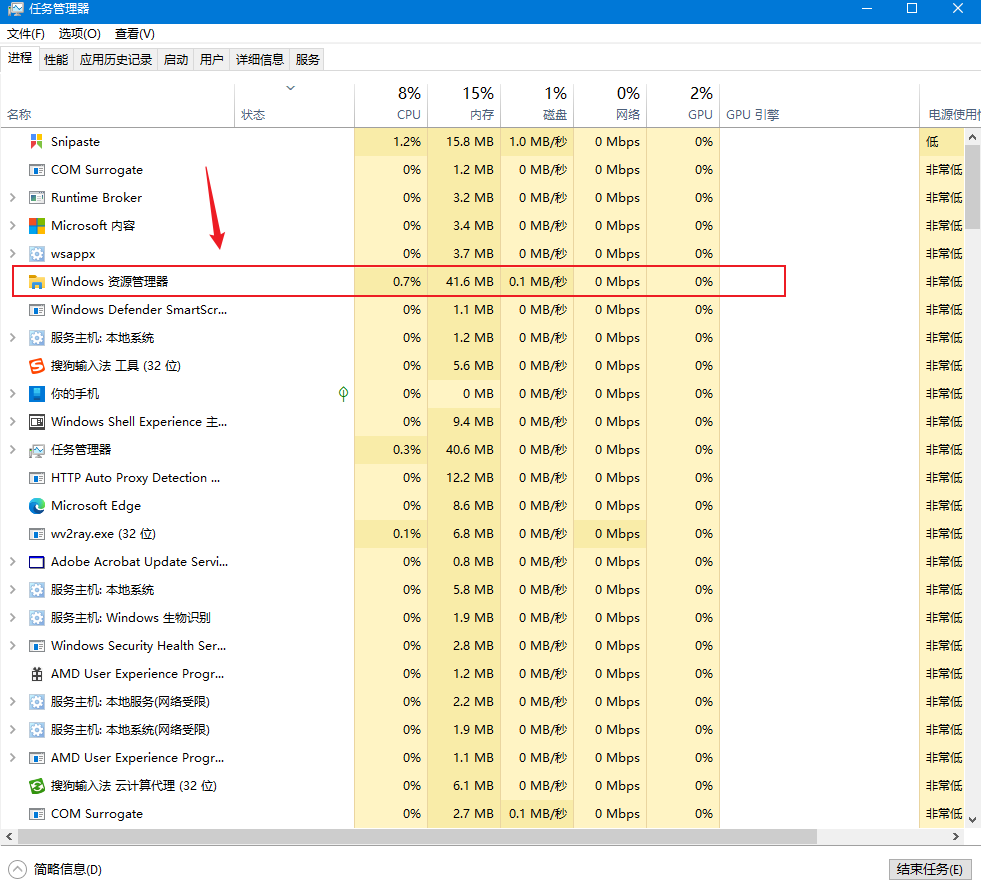Click the 15.8 MB Snipaste memory value
Screen dimensions: 981x894
(x=470, y=141)
